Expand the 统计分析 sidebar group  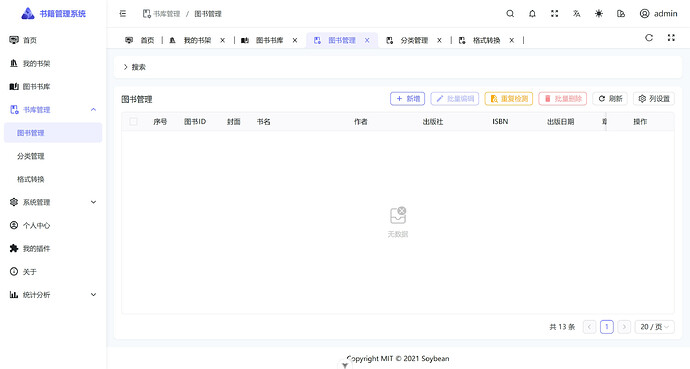[53, 295]
